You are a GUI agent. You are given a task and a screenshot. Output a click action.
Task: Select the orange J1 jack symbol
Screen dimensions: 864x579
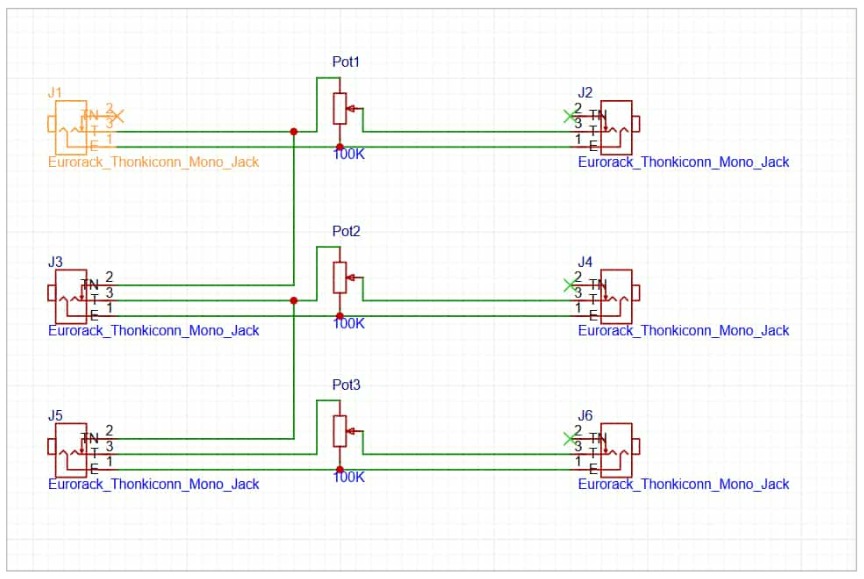pos(66,124)
